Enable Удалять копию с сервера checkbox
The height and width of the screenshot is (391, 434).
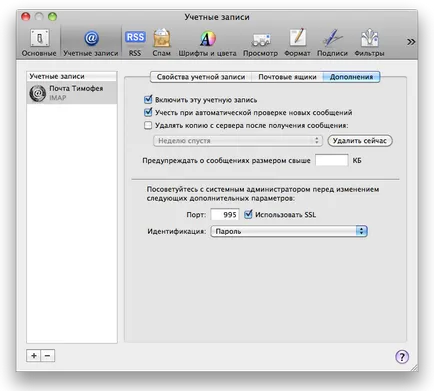148,125
